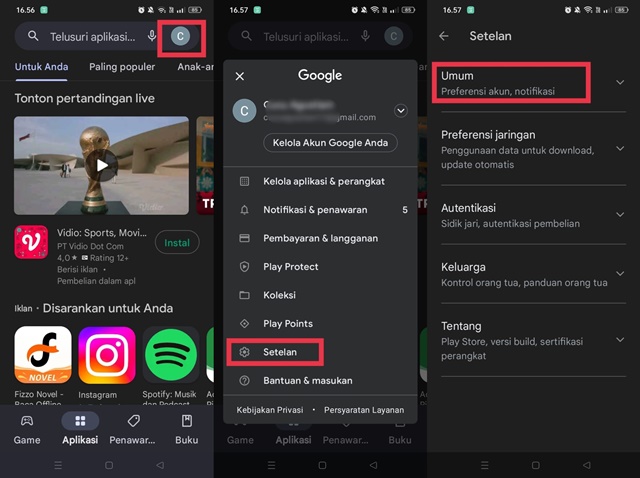
Task: Tap the Instal button for Vidio
Action: tap(177, 243)
